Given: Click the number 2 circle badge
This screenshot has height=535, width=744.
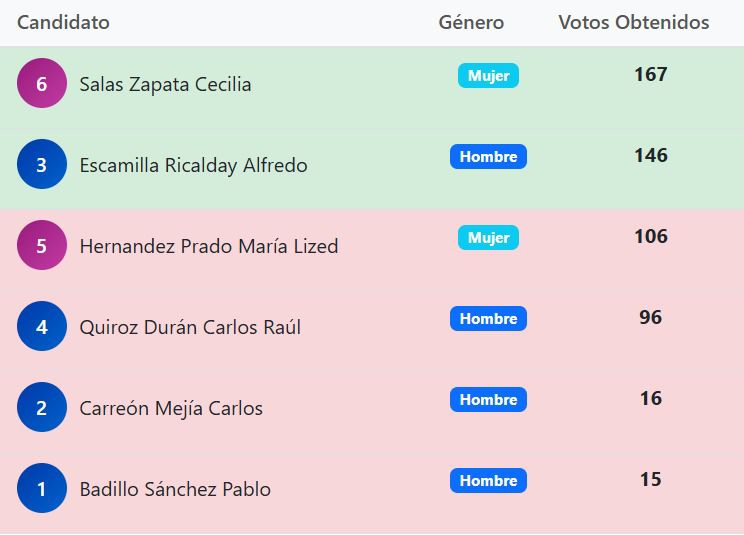Looking at the screenshot, I should (x=42, y=408).
